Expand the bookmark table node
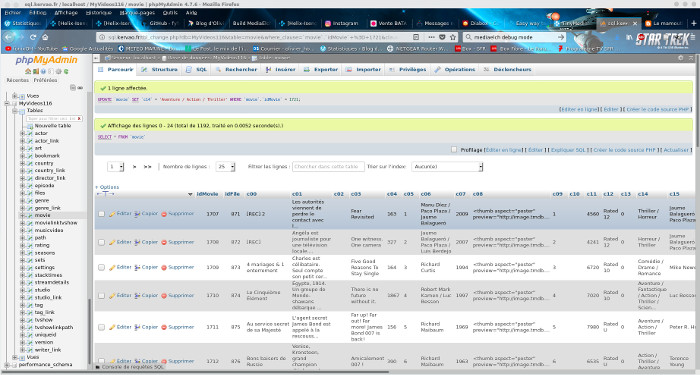 22,156
